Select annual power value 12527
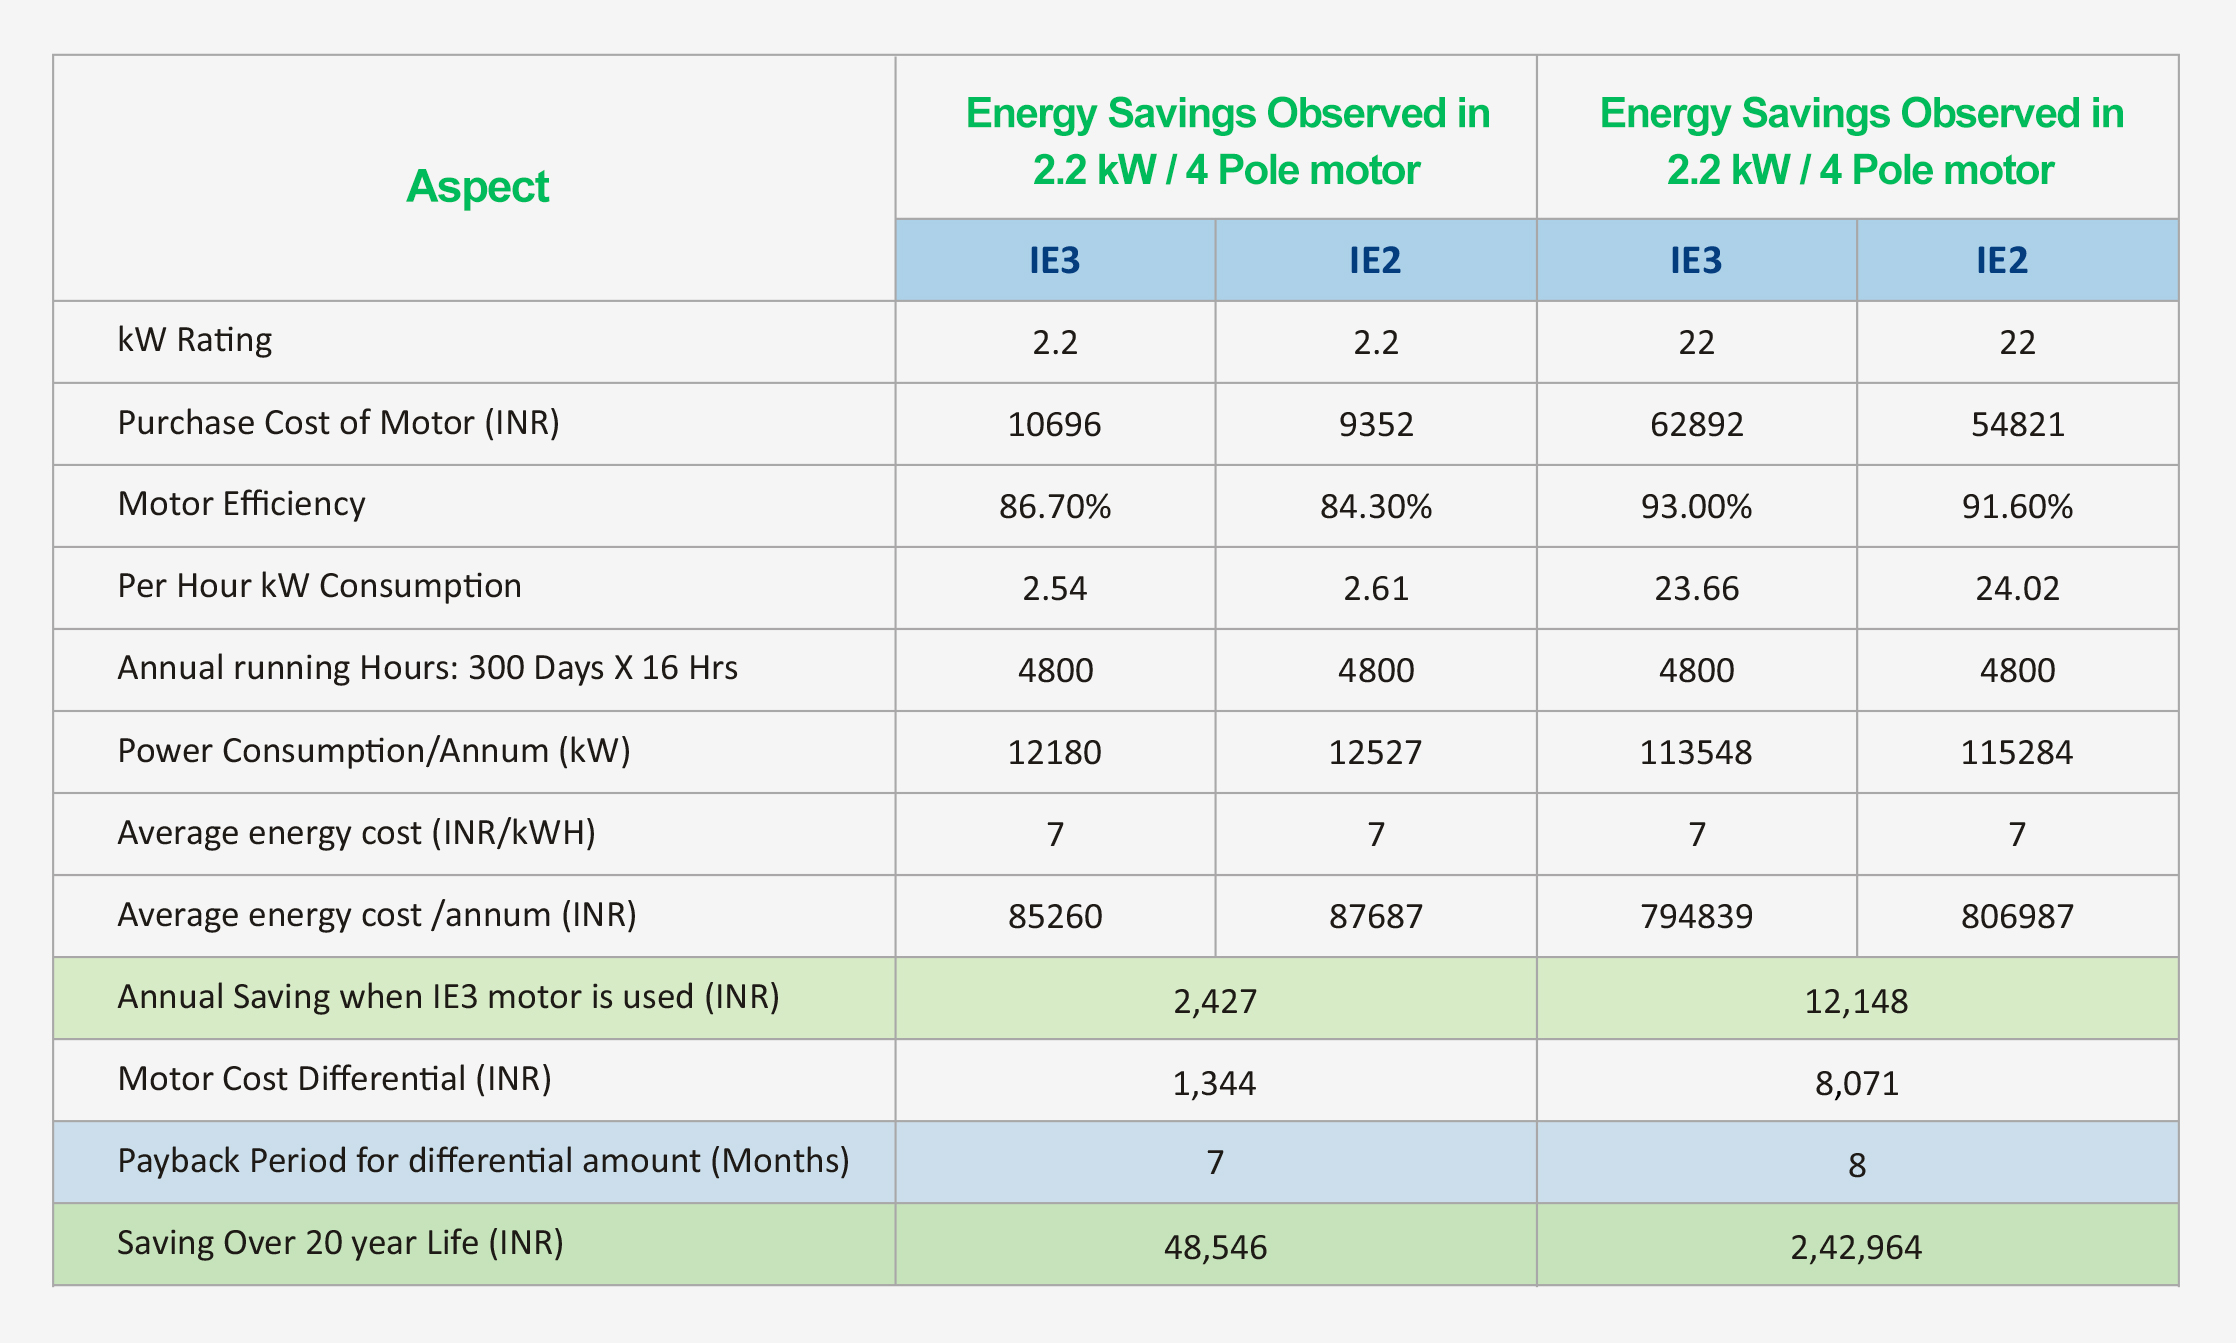Screen dimensions: 2236x1343 pyautogui.click(x=1376, y=753)
